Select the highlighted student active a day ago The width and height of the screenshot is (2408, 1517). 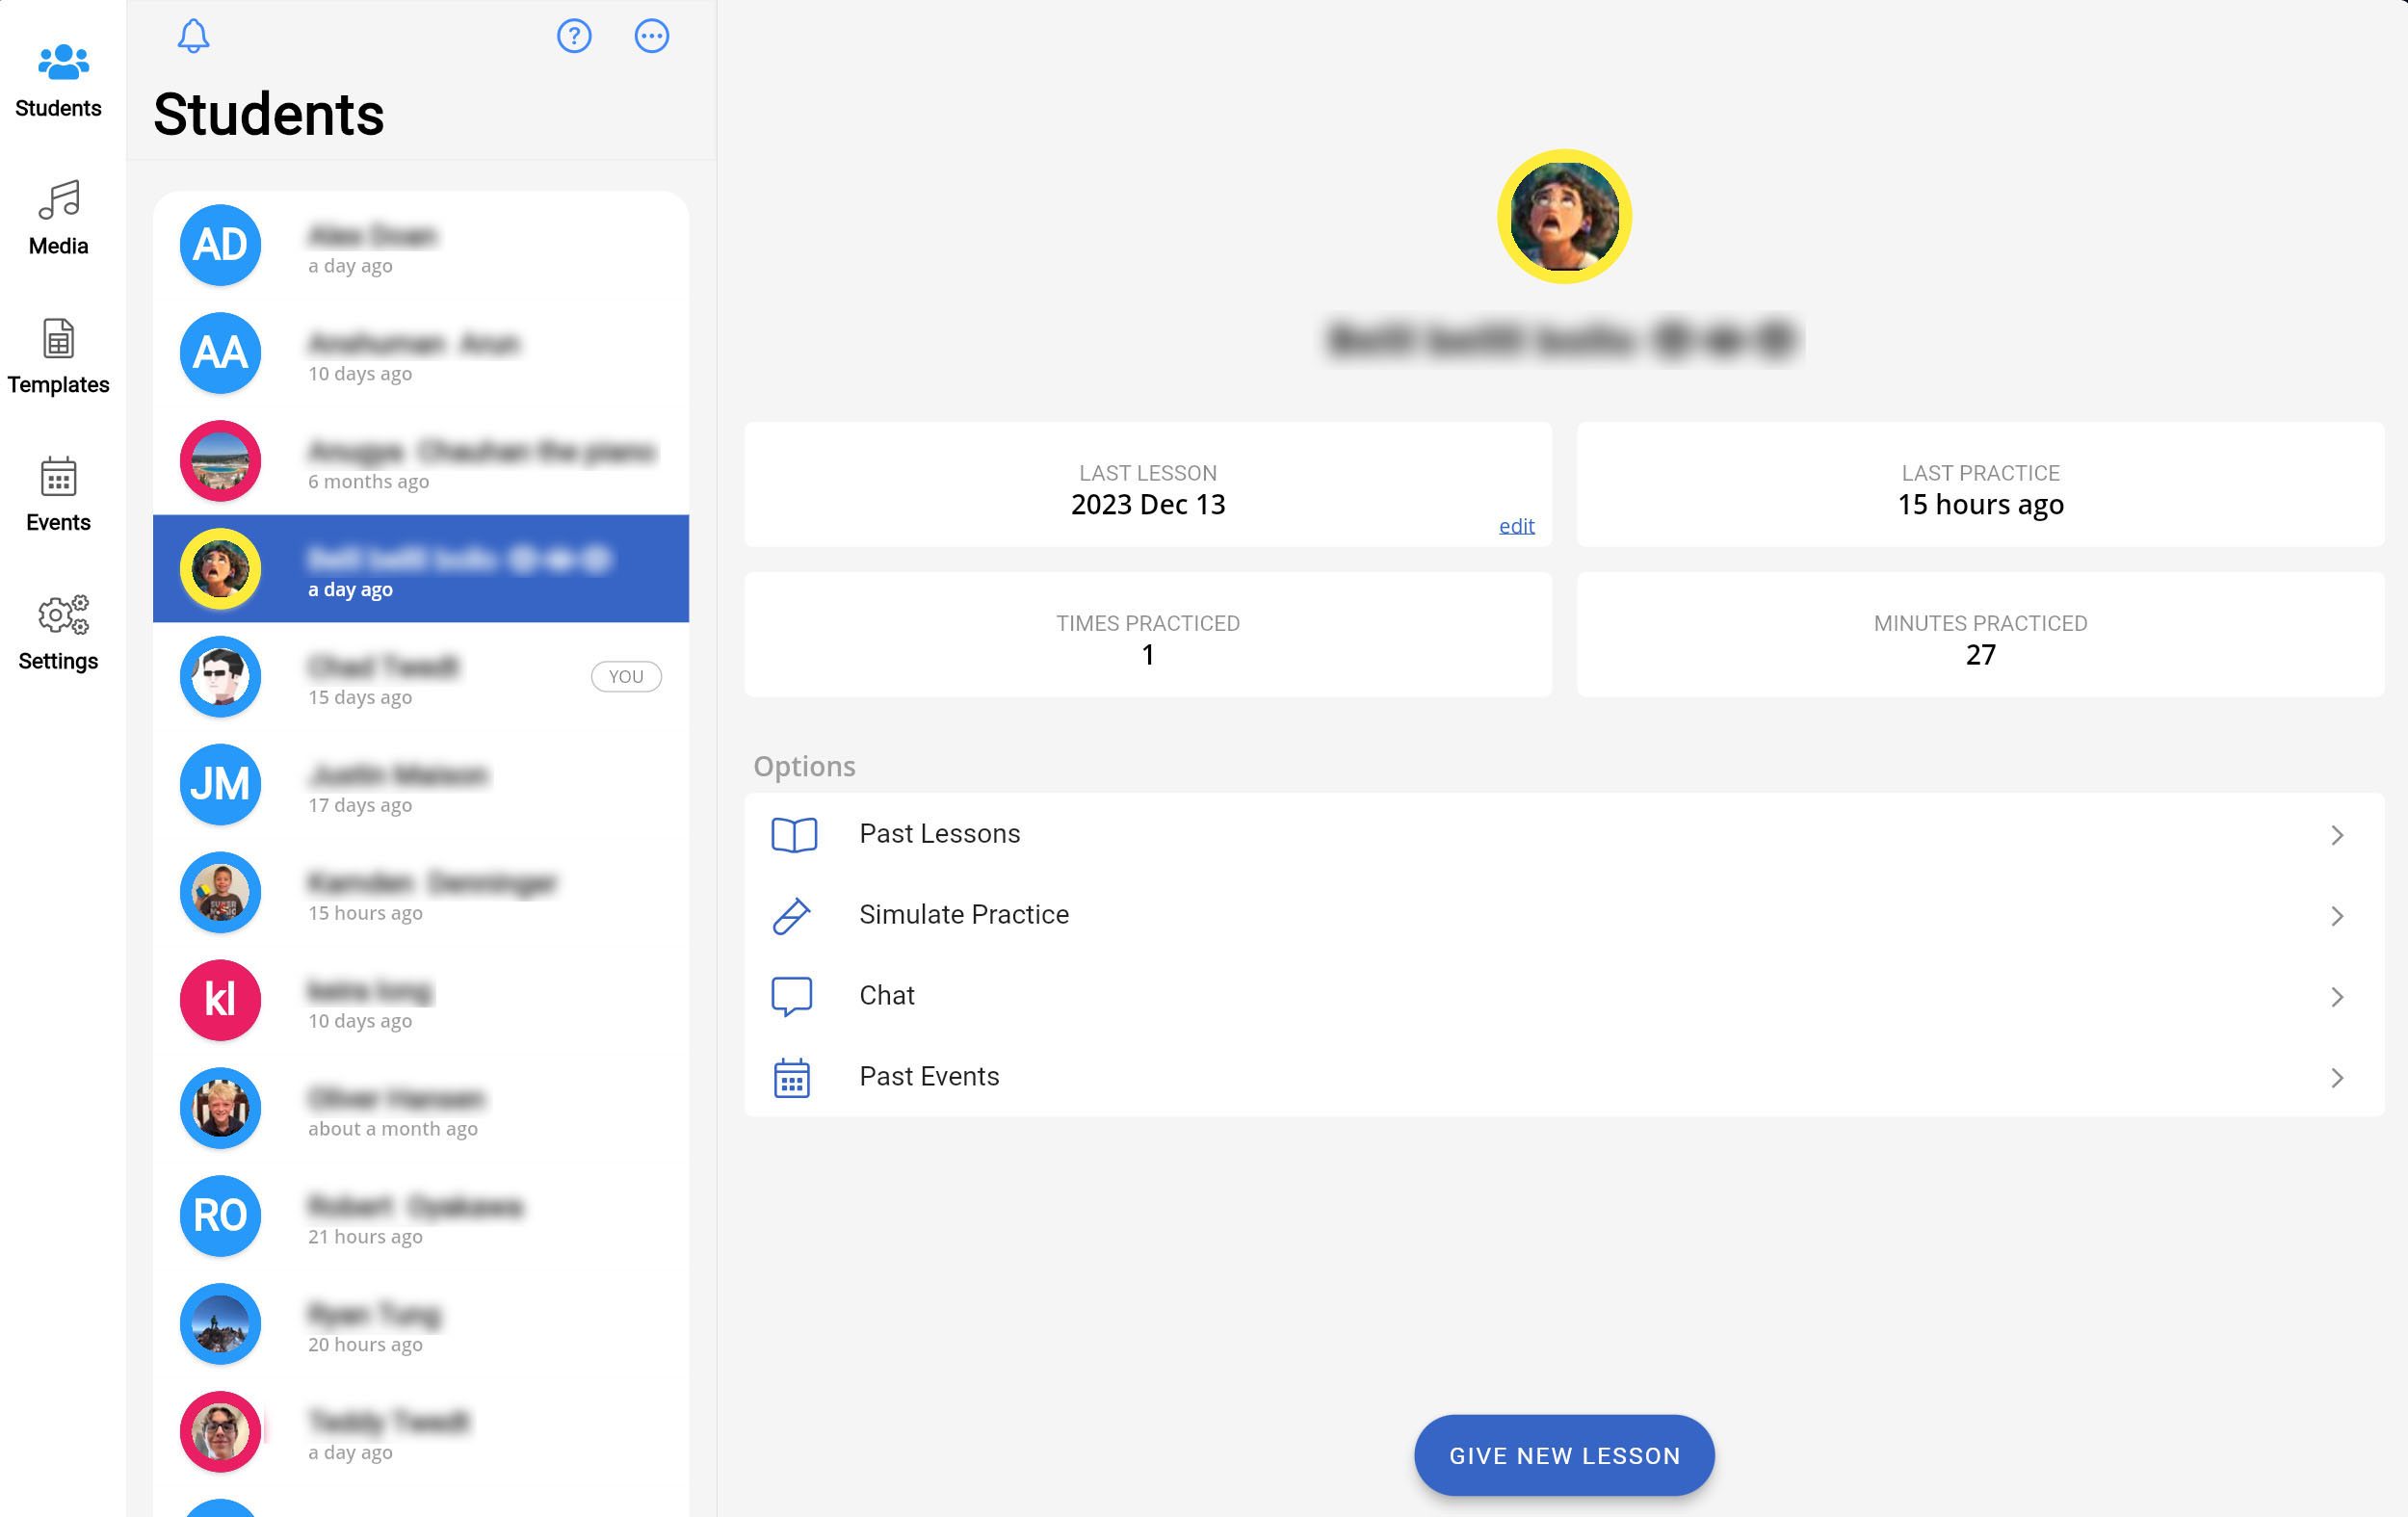pos(421,569)
